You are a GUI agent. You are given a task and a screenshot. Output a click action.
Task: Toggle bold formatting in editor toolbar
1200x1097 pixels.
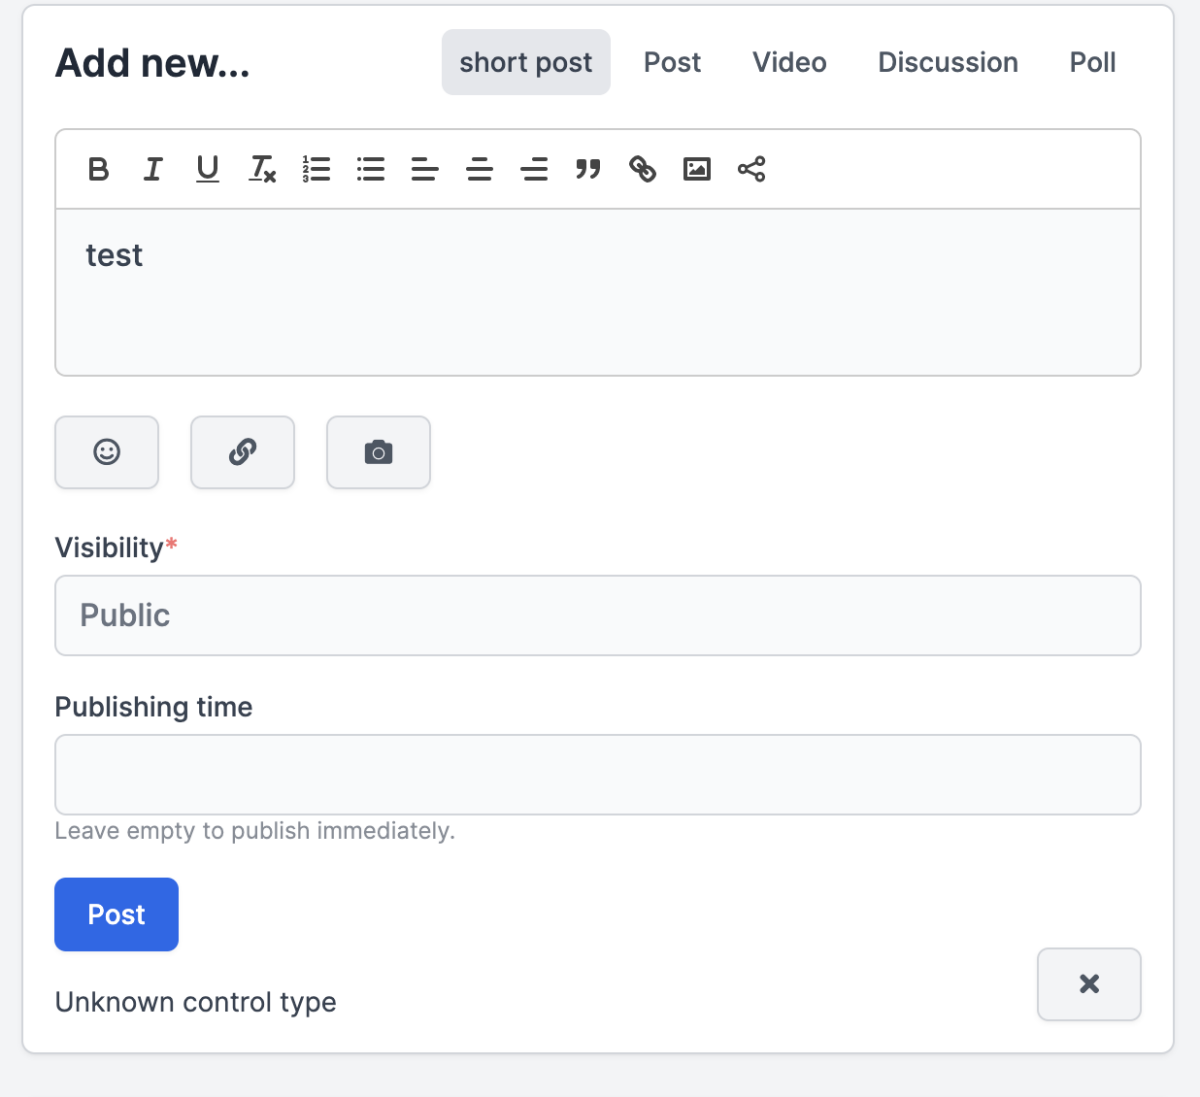(98, 169)
